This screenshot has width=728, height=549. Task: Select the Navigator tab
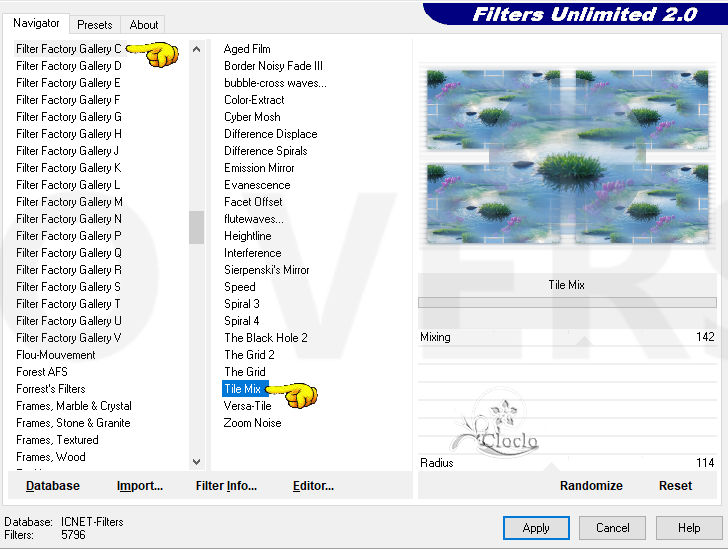point(37,23)
